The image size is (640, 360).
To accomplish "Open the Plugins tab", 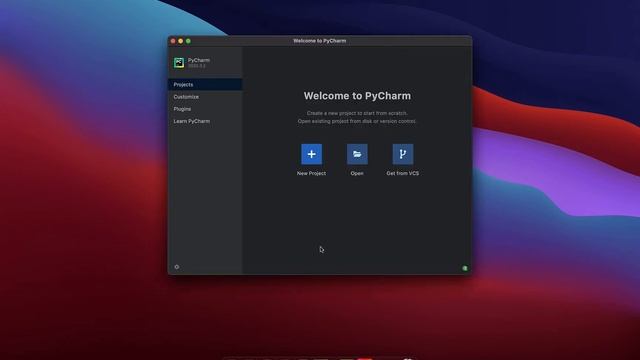I will [x=205, y=109].
